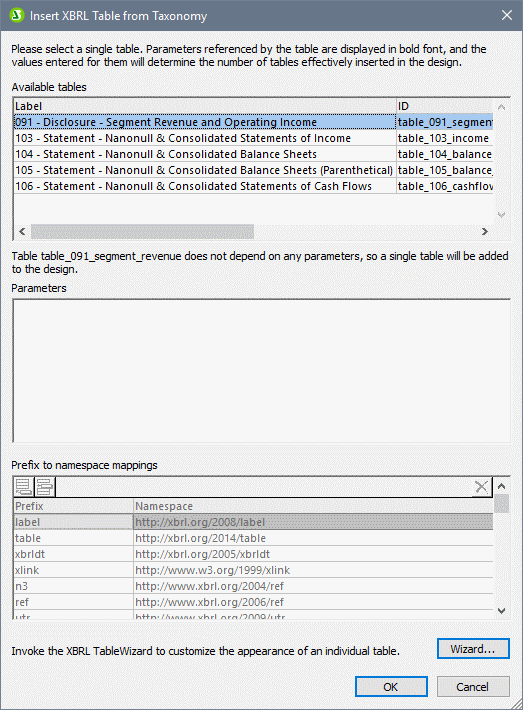Click the horizontal scrollbar thumb of tables
The height and width of the screenshot is (710, 523).
[x=143, y=231]
